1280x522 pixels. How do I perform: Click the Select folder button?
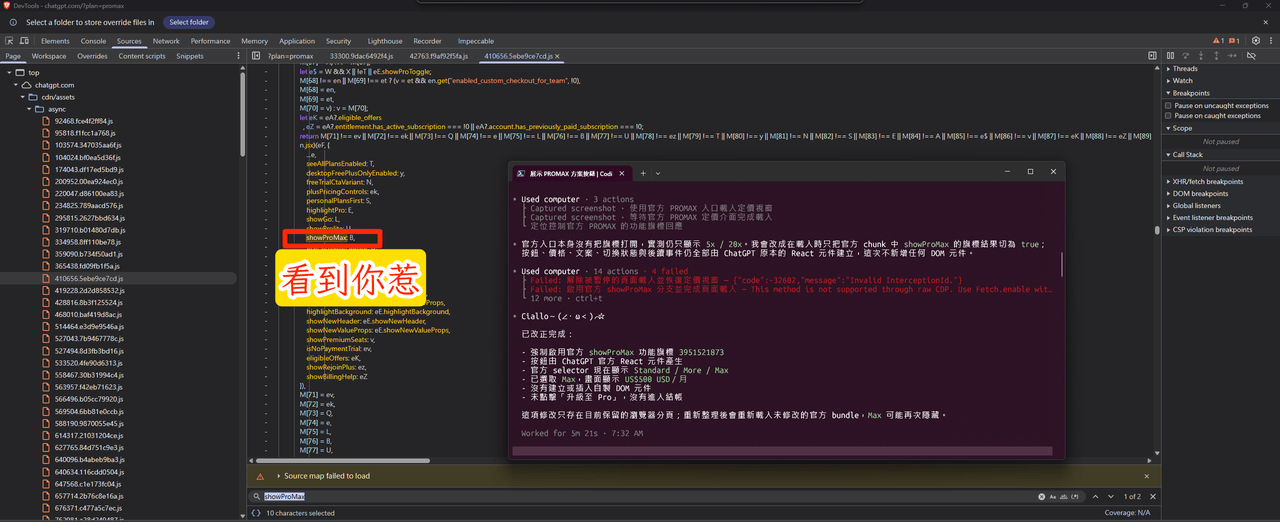click(189, 21)
